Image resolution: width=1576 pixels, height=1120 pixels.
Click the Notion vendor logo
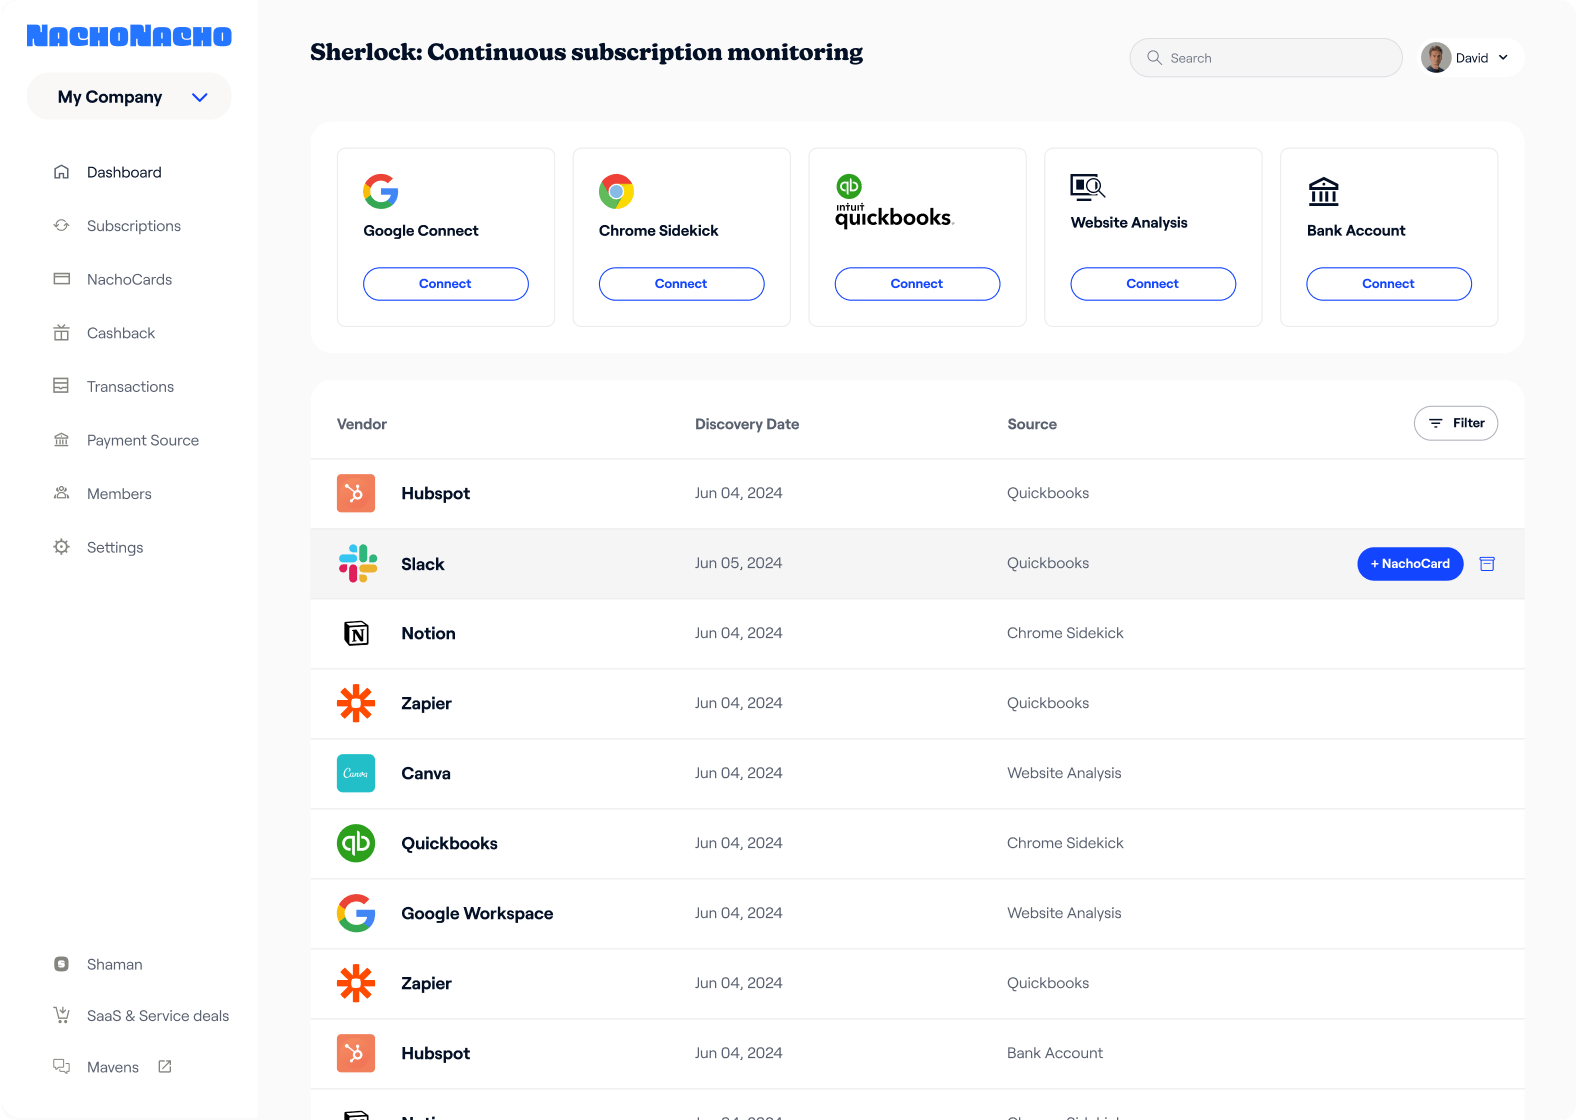[x=356, y=633]
